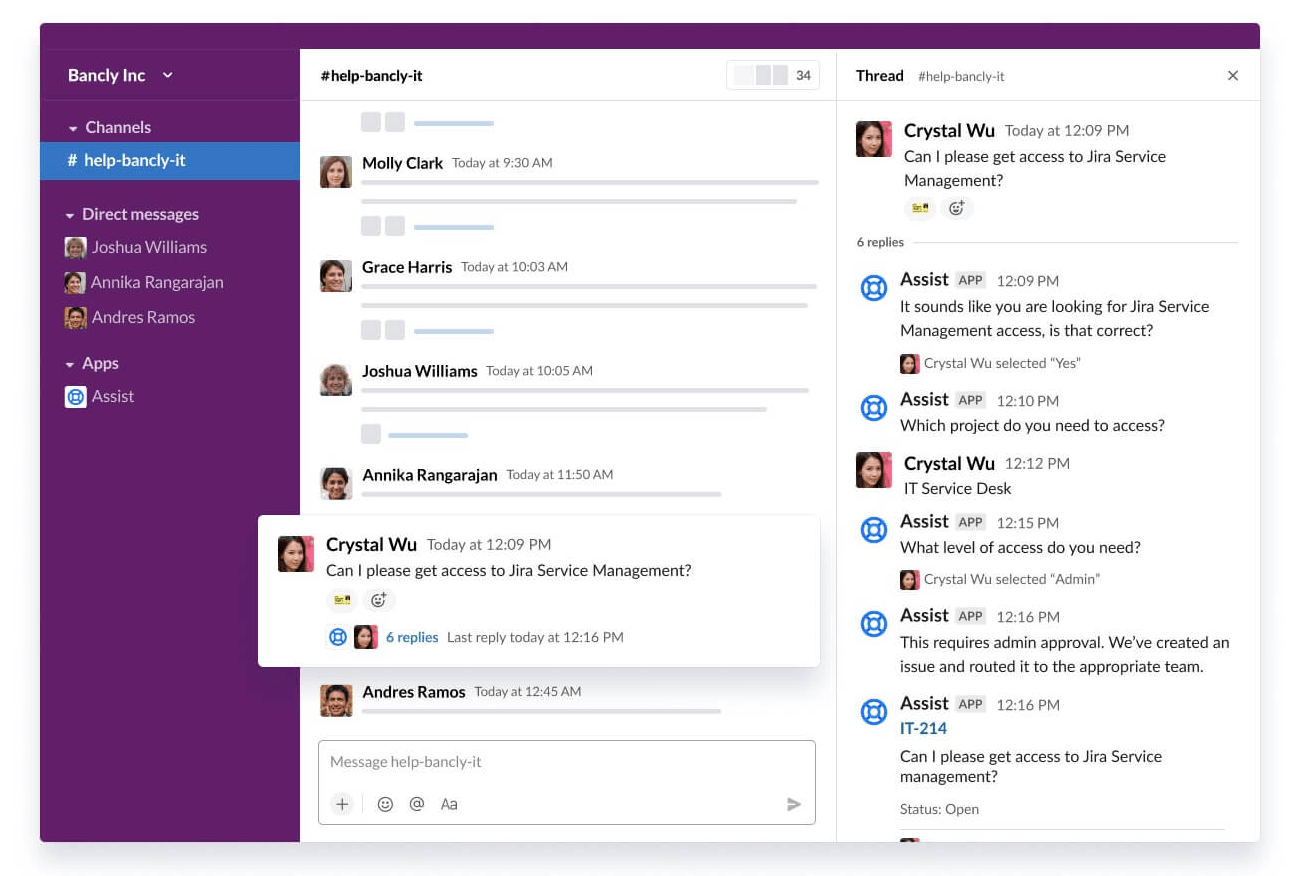Screen dimensions: 1305x876
Task: Open the emoji picker in the composer
Action: (385, 803)
